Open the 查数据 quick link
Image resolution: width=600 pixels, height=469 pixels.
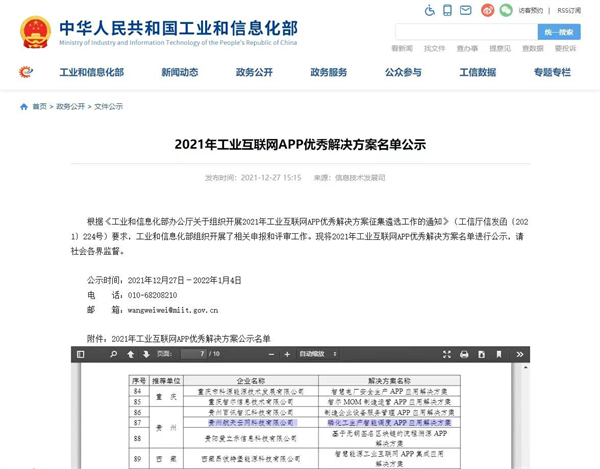(533, 48)
